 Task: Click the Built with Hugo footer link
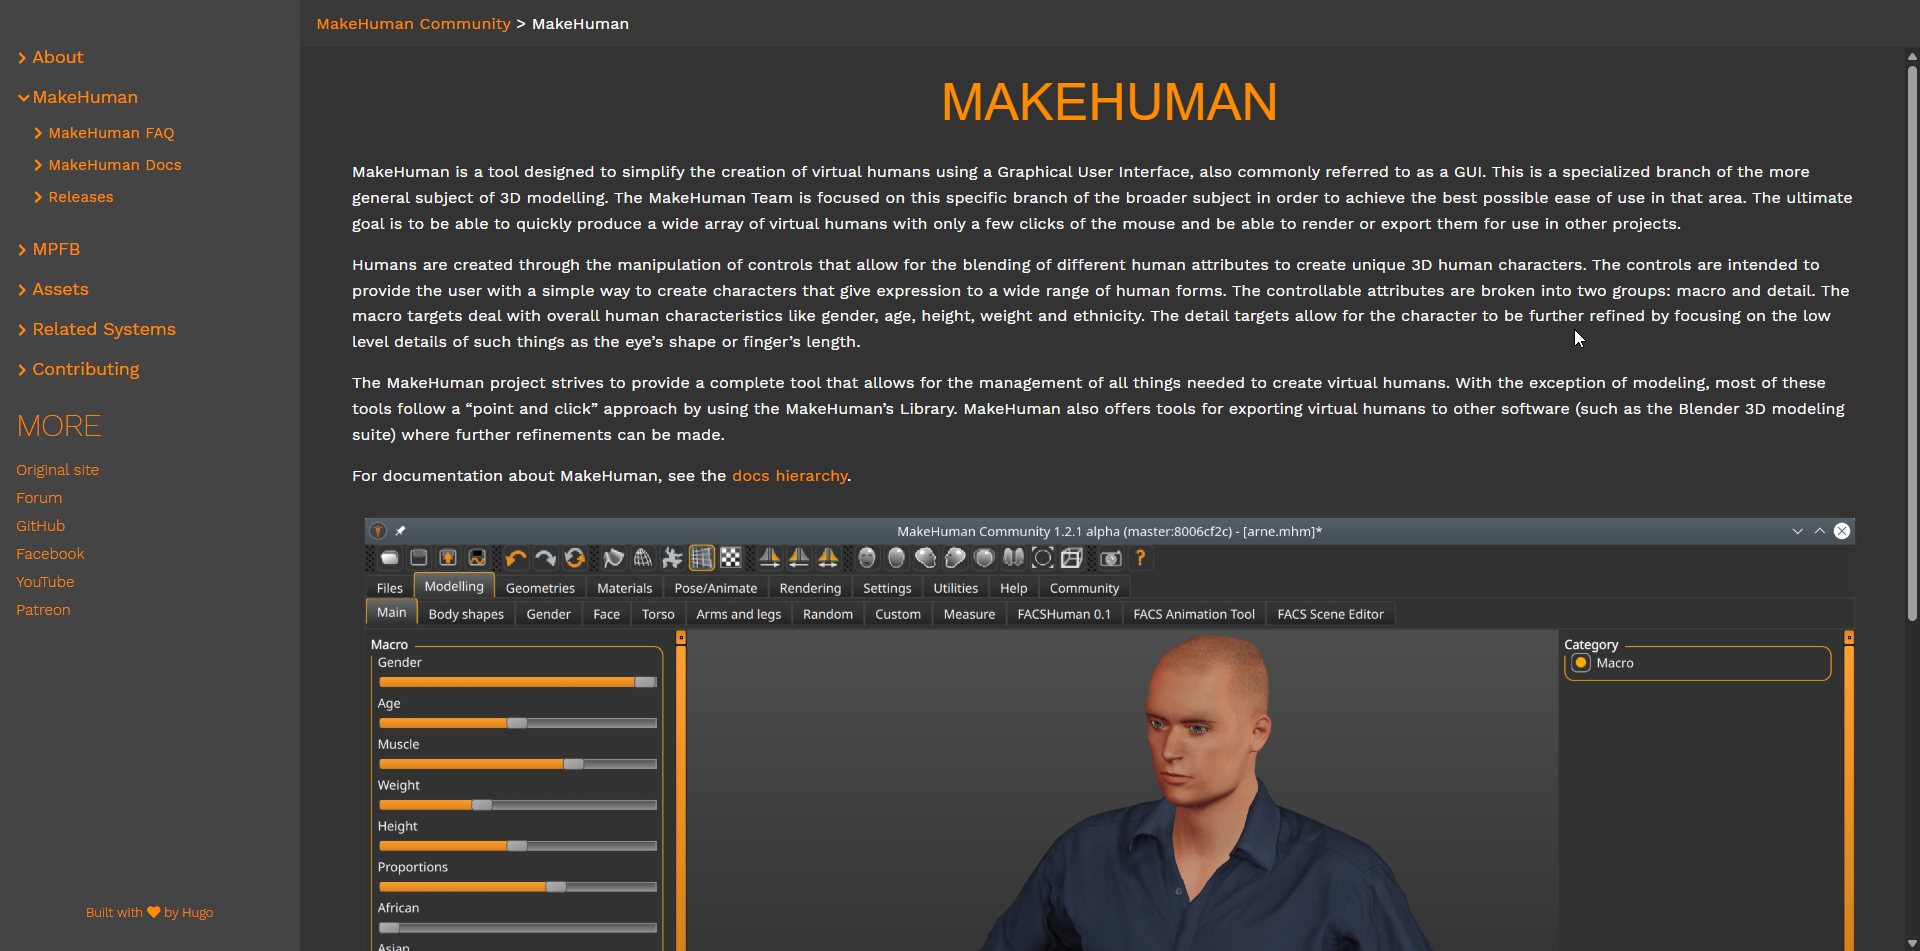(149, 912)
